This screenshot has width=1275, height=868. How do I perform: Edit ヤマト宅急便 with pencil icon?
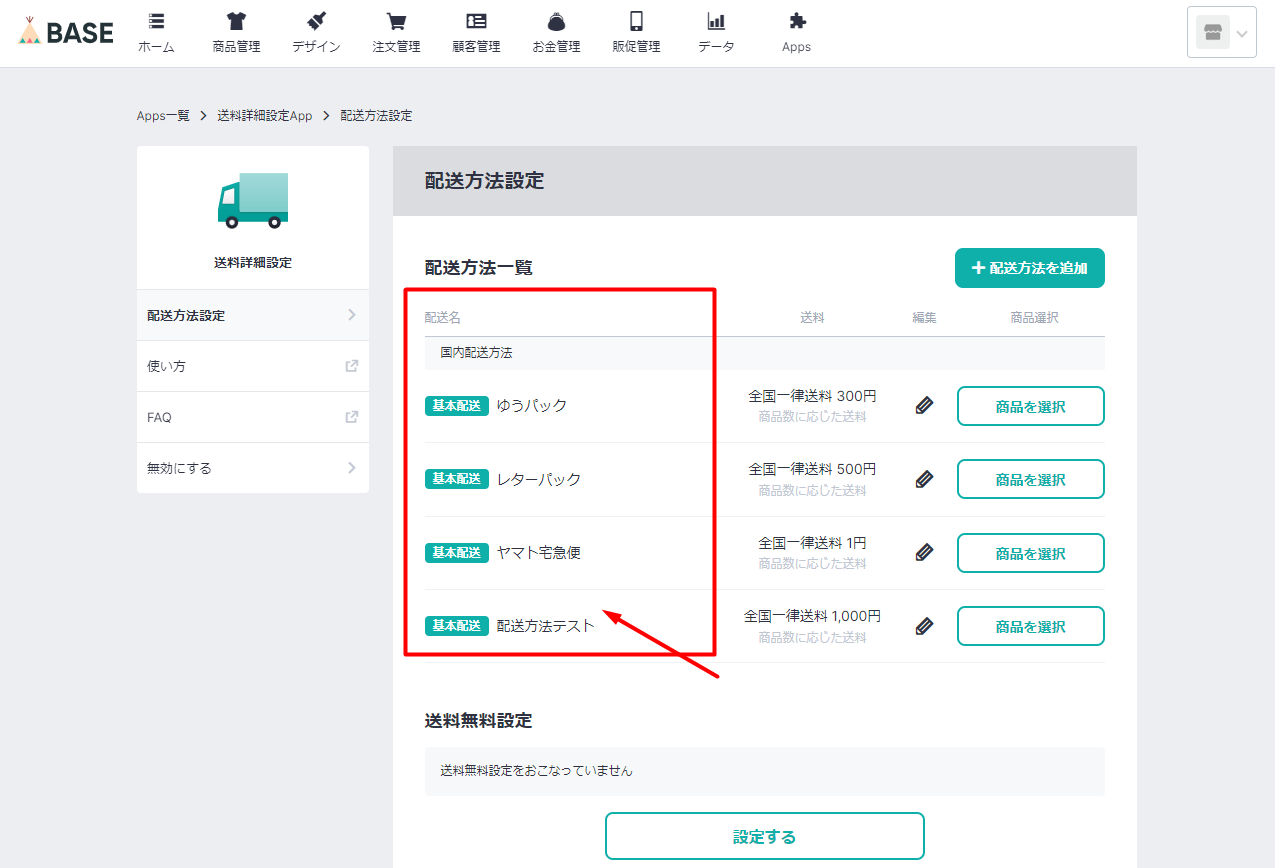(x=924, y=552)
